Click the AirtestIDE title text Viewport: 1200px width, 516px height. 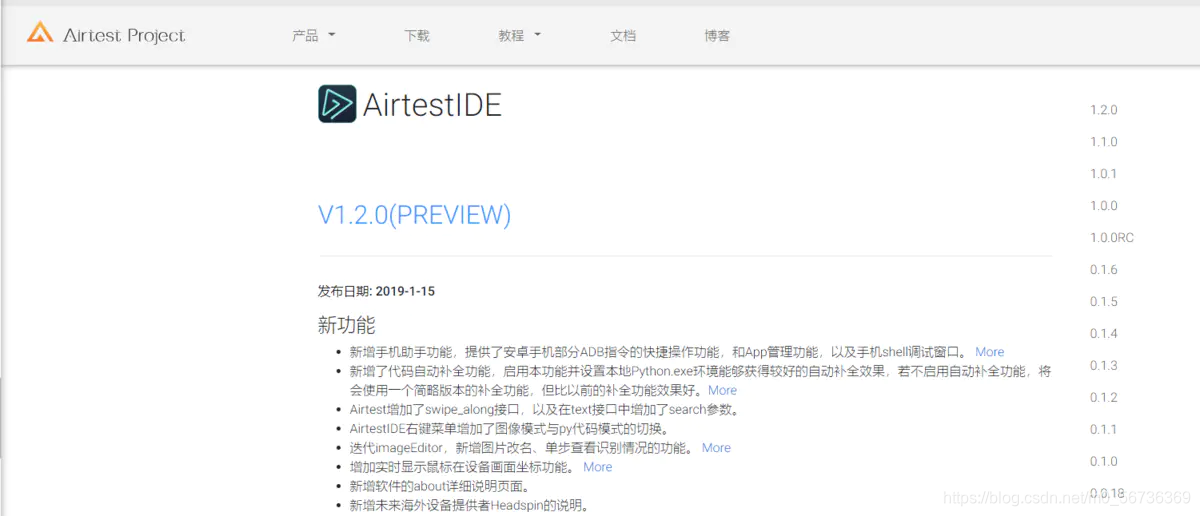coord(432,105)
